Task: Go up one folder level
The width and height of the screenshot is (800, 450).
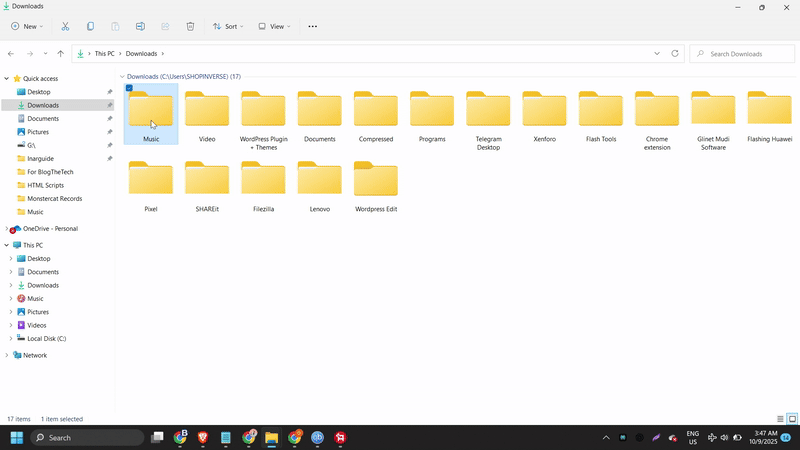Action: (60, 53)
